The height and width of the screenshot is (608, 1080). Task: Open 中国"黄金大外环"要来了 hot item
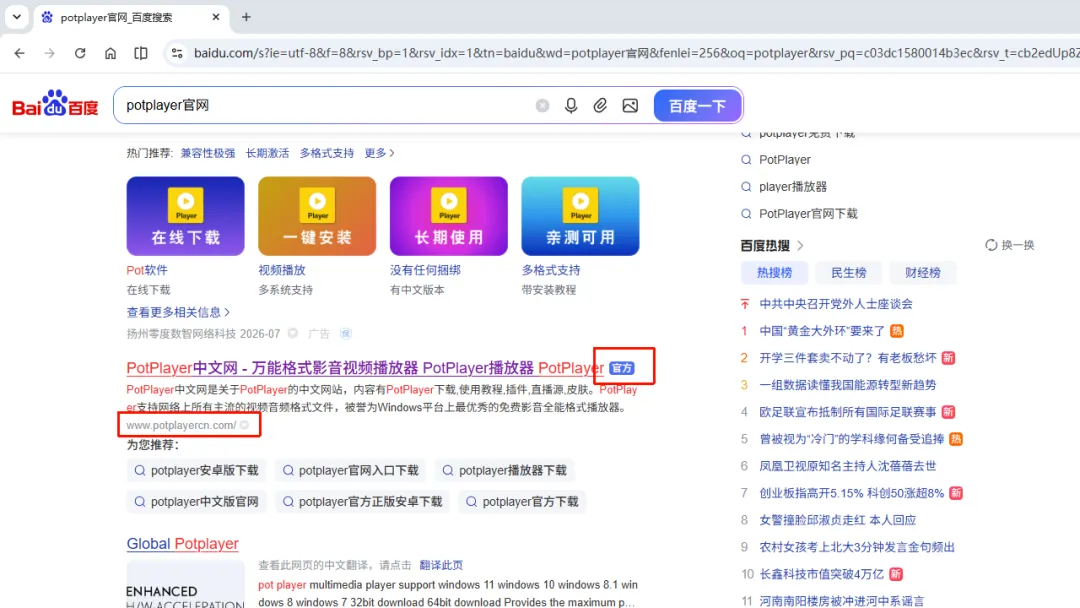pyautogui.click(x=822, y=331)
